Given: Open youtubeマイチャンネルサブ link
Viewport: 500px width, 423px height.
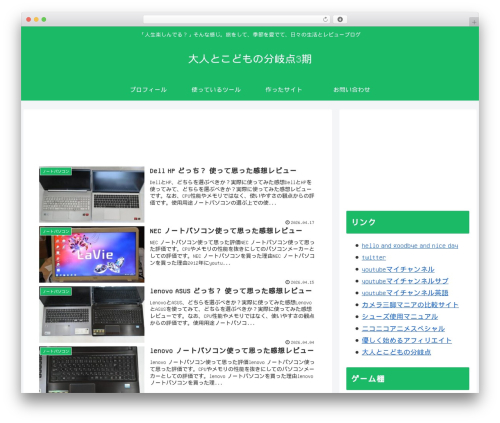Looking at the screenshot, I should click(405, 281).
